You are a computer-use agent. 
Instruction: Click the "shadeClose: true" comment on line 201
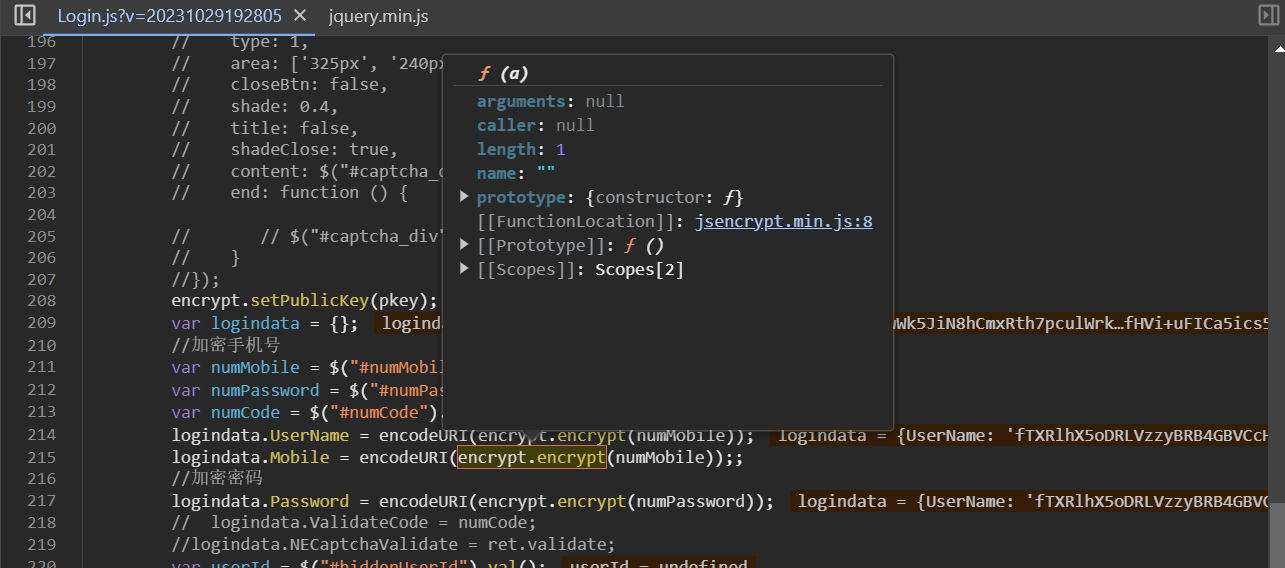314,149
